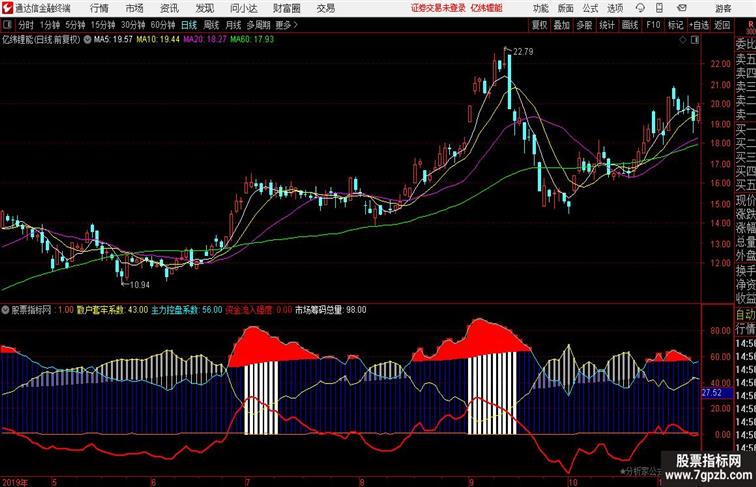Open the 市场 menu
Screen dimensions: 756x487
click(x=135, y=8)
